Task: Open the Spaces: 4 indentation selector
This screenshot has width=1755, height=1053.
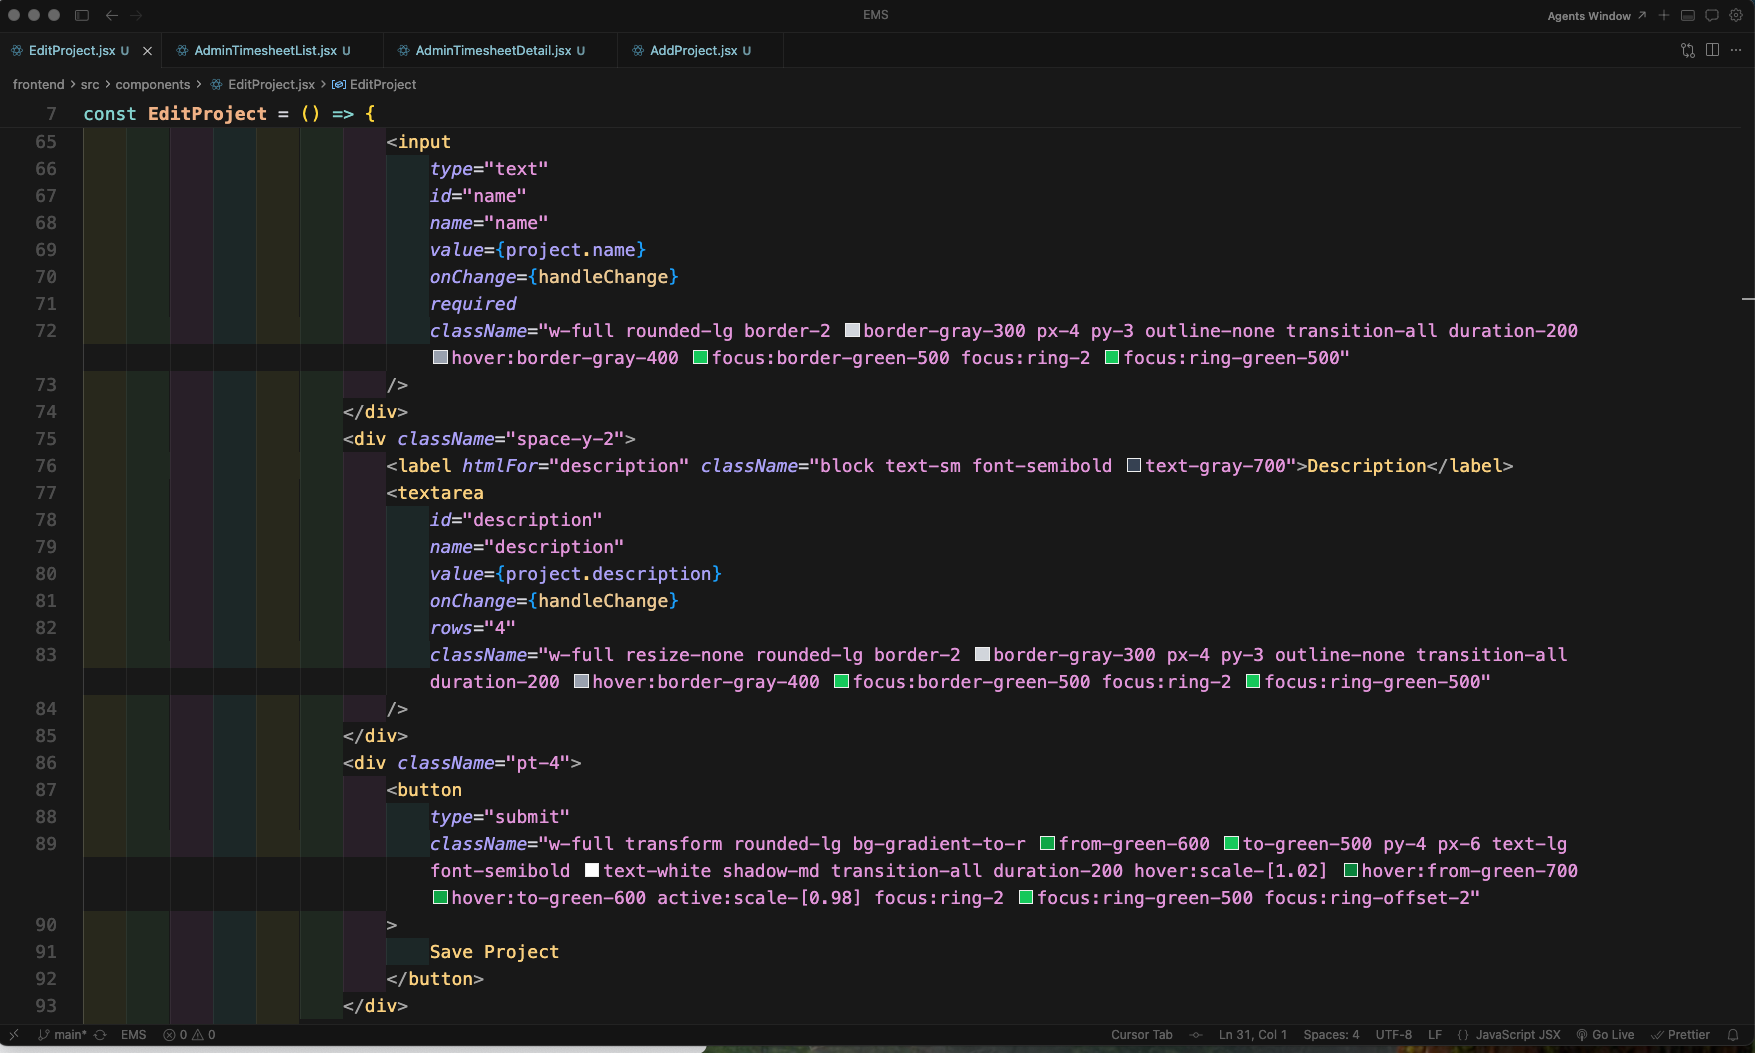Action: tap(1331, 1035)
